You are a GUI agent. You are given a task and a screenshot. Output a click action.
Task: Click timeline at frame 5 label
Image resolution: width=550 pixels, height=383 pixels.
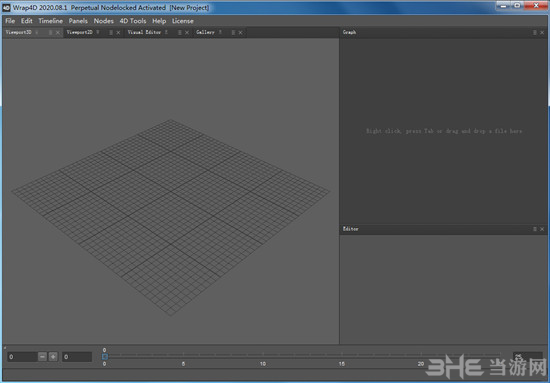pos(183,364)
